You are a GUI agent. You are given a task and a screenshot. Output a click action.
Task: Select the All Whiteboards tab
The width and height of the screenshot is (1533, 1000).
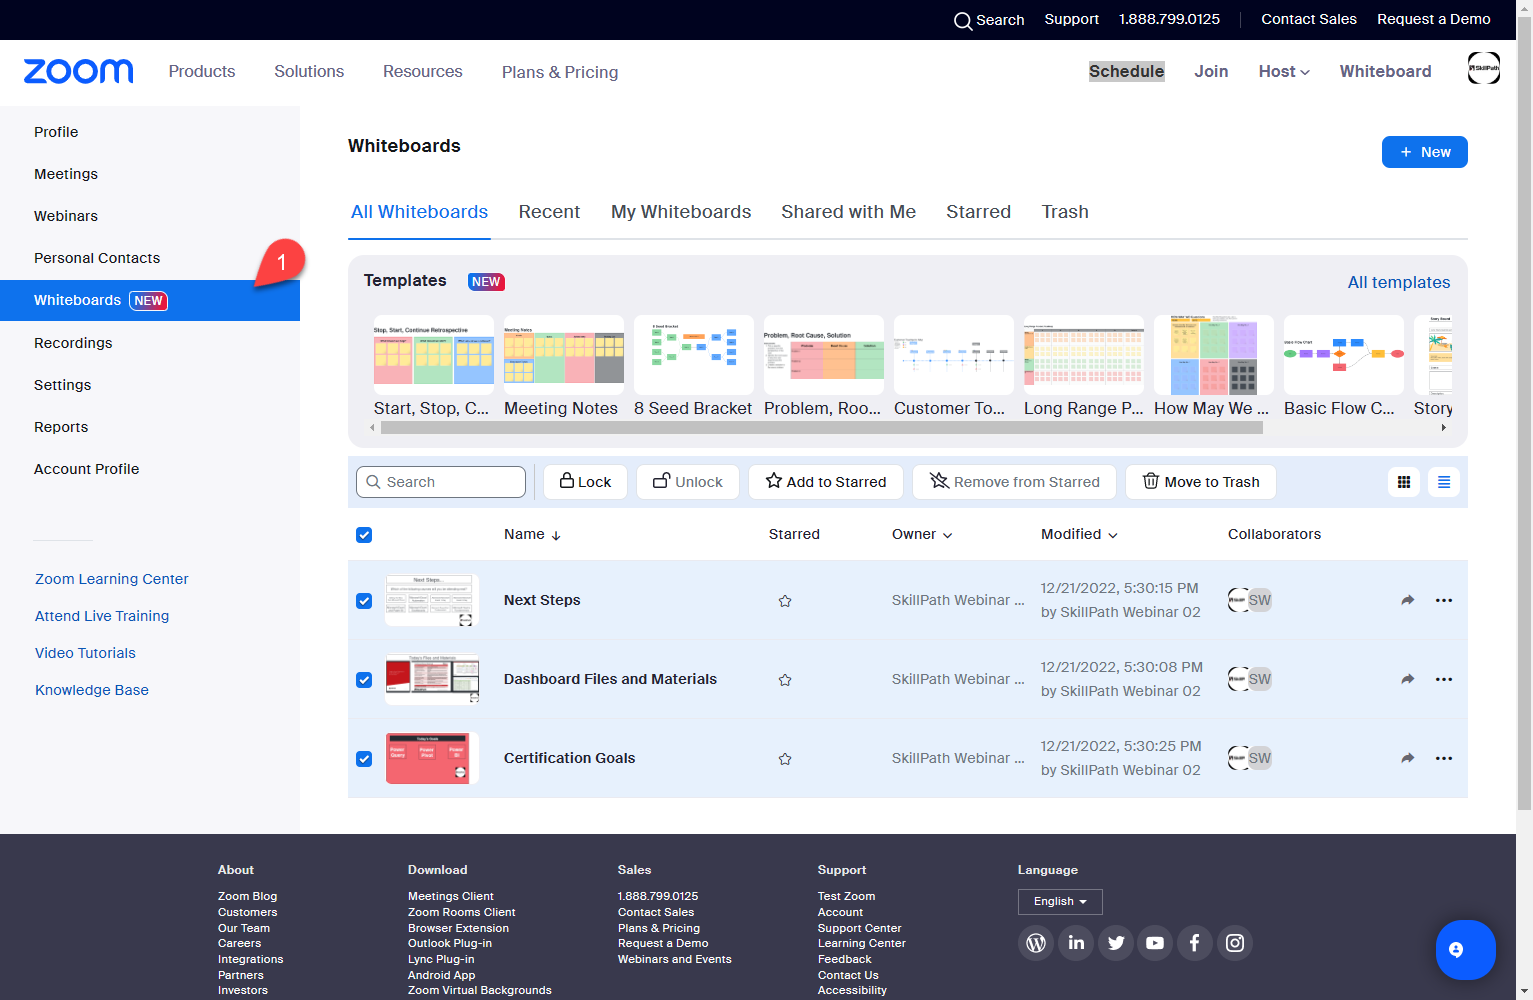(419, 212)
